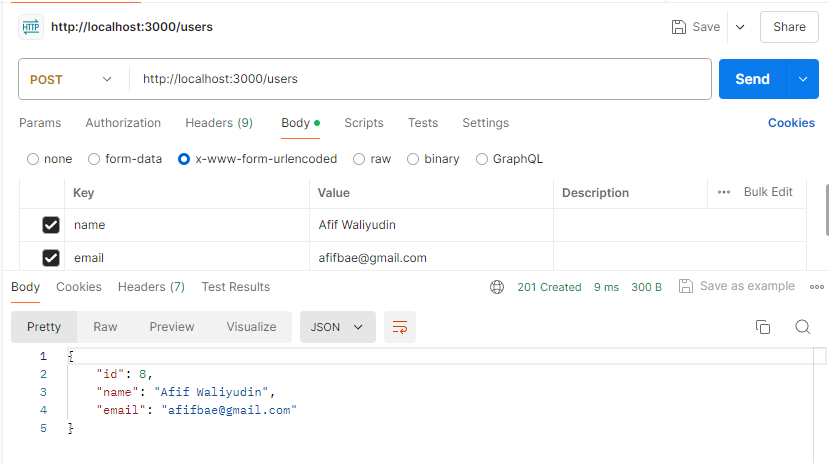The height and width of the screenshot is (463, 829).
Task: Open the key-value table three-dots options
Action: pyautogui.click(x=724, y=192)
